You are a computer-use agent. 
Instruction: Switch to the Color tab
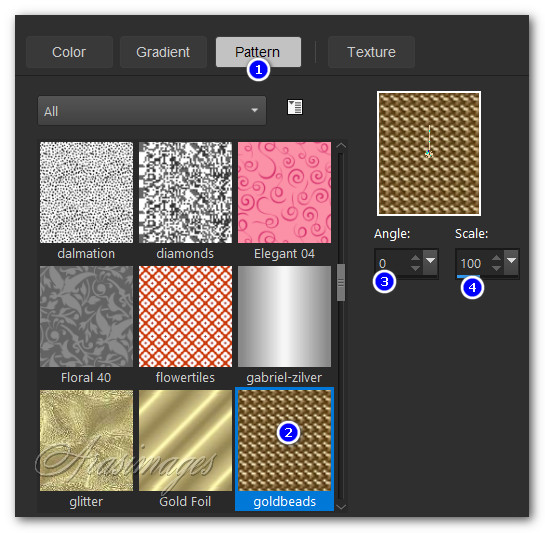tap(69, 52)
